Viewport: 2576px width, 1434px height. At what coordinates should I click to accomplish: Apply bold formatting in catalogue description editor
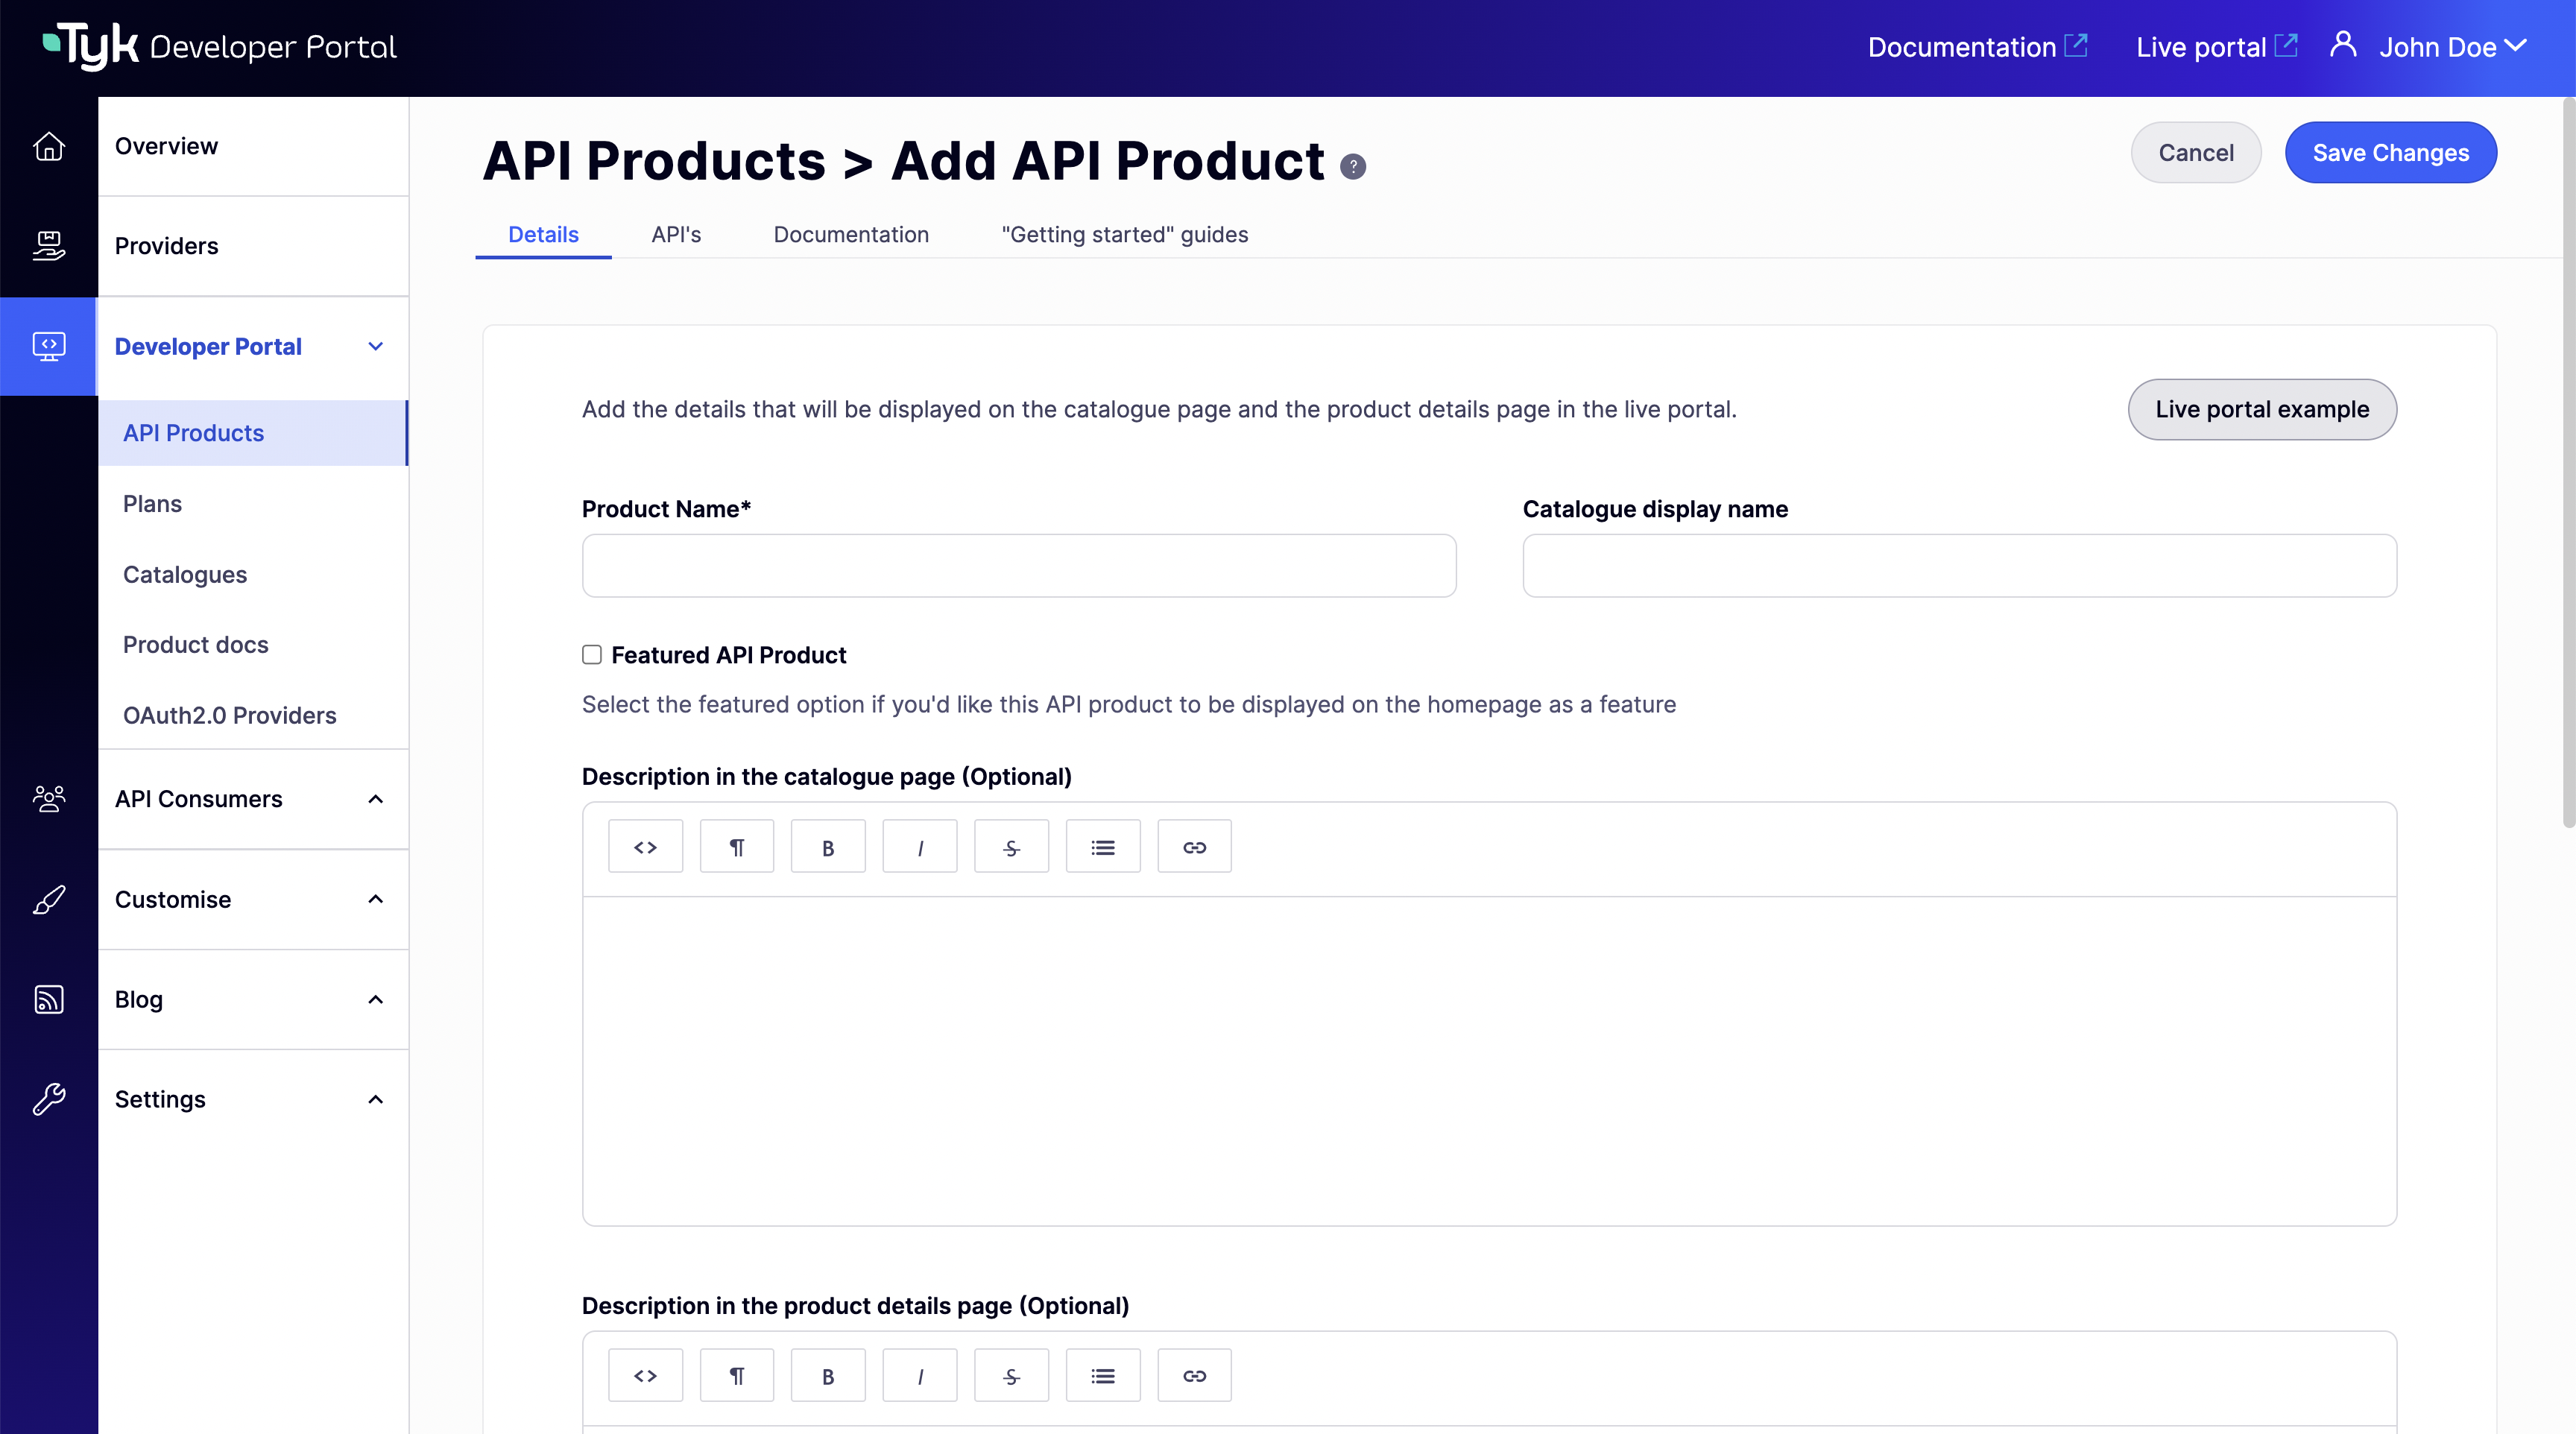tap(828, 845)
